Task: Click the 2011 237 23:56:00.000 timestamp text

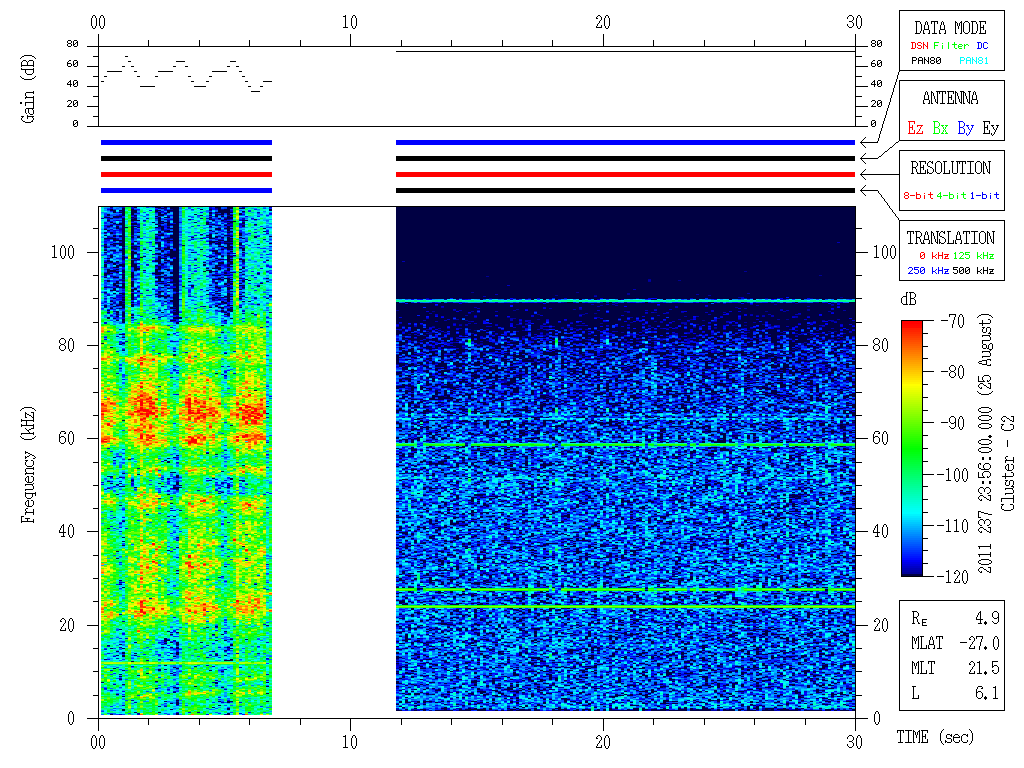Action: (985, 490)
